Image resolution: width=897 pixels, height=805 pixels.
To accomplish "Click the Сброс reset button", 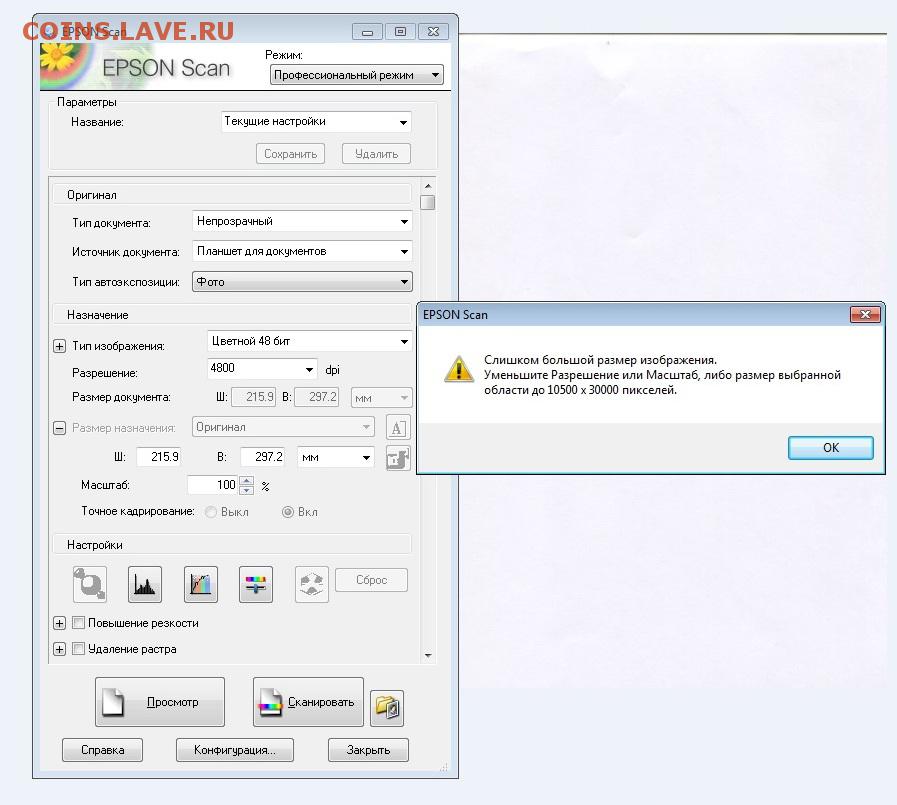I will (371, 580).
